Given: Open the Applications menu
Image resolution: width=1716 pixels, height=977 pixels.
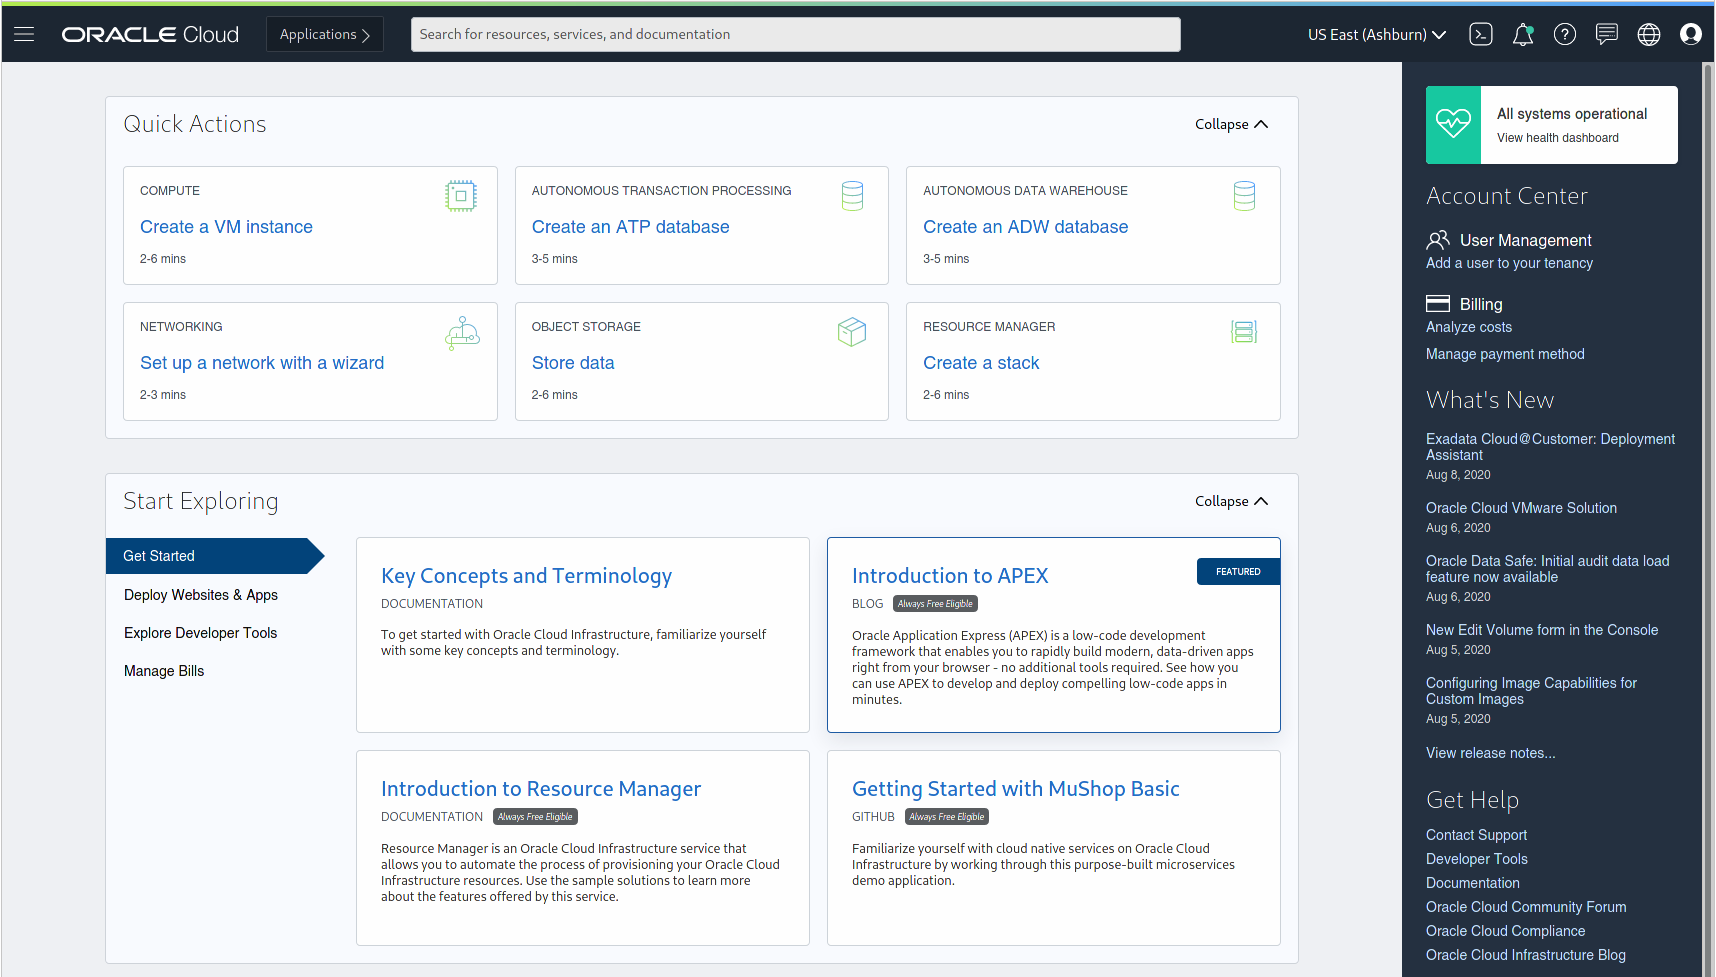Looking at the screenshot, I should click(325, 34).
